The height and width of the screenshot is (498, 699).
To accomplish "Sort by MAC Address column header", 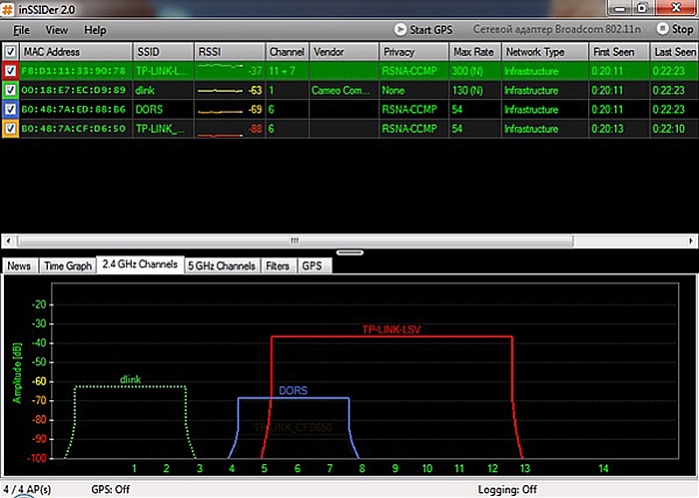I will click(x=76, y=52).
